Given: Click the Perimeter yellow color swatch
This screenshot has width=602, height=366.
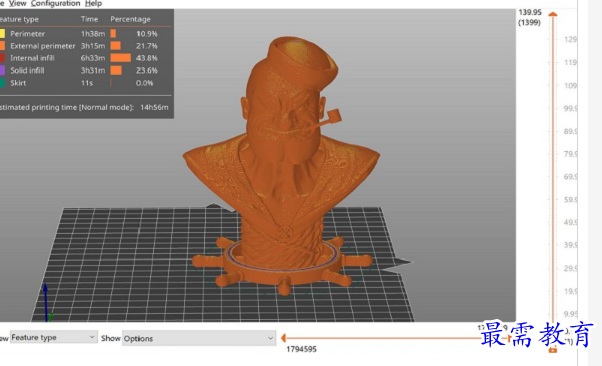Looking at the screenshot, I should coord(2,34).
